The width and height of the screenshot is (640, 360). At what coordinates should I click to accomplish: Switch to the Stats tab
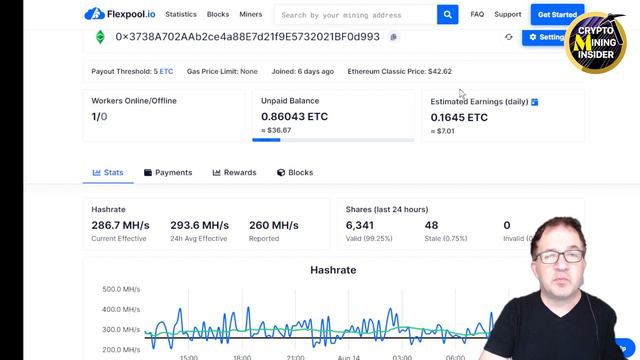(x=108, y=173)
